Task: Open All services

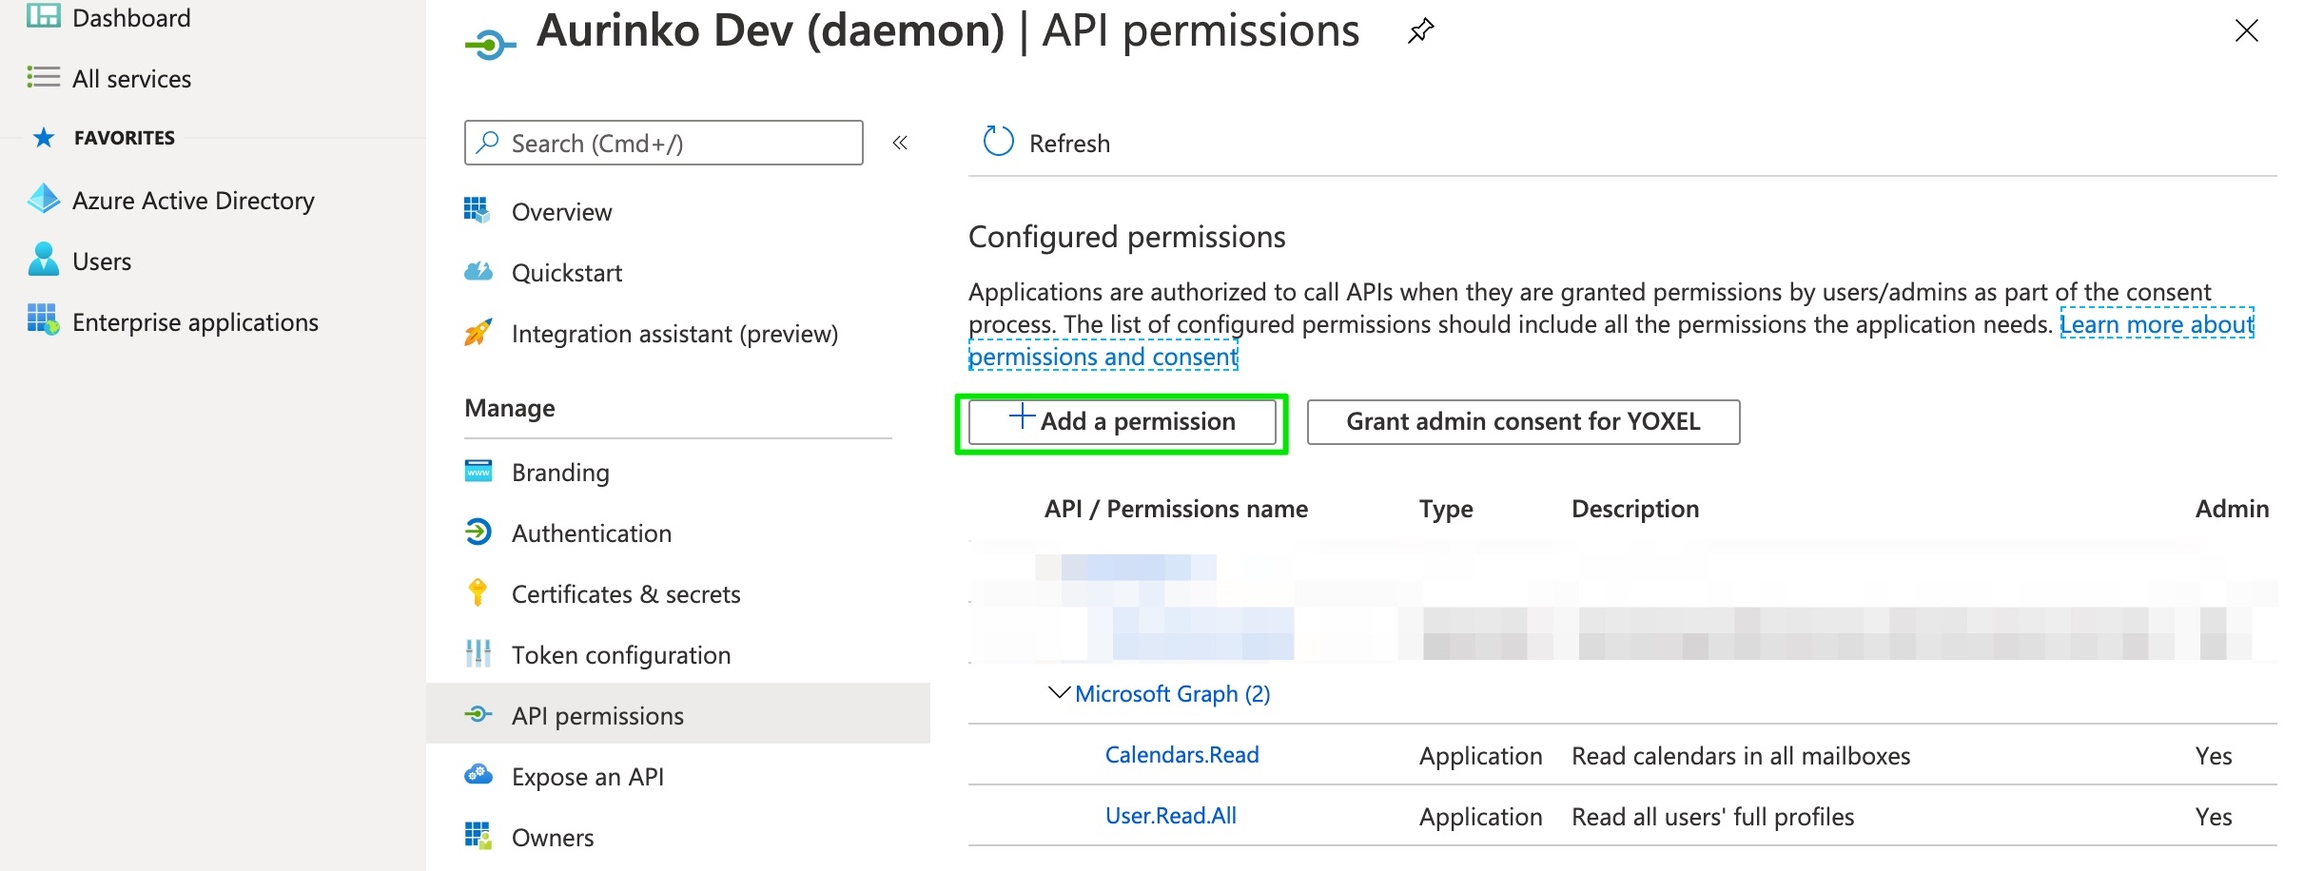Action: coord(131,78)
